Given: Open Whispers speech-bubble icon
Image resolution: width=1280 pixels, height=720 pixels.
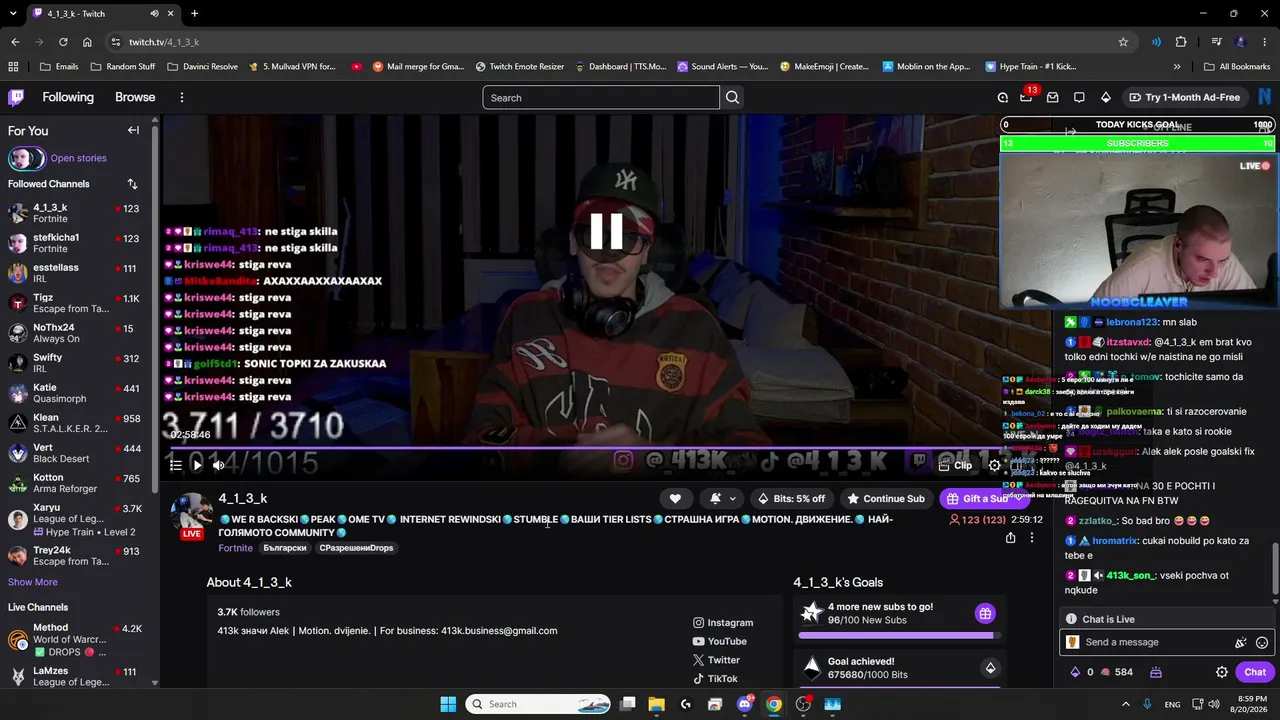Looking at the screenshot, I should [x=1079, y=97].
